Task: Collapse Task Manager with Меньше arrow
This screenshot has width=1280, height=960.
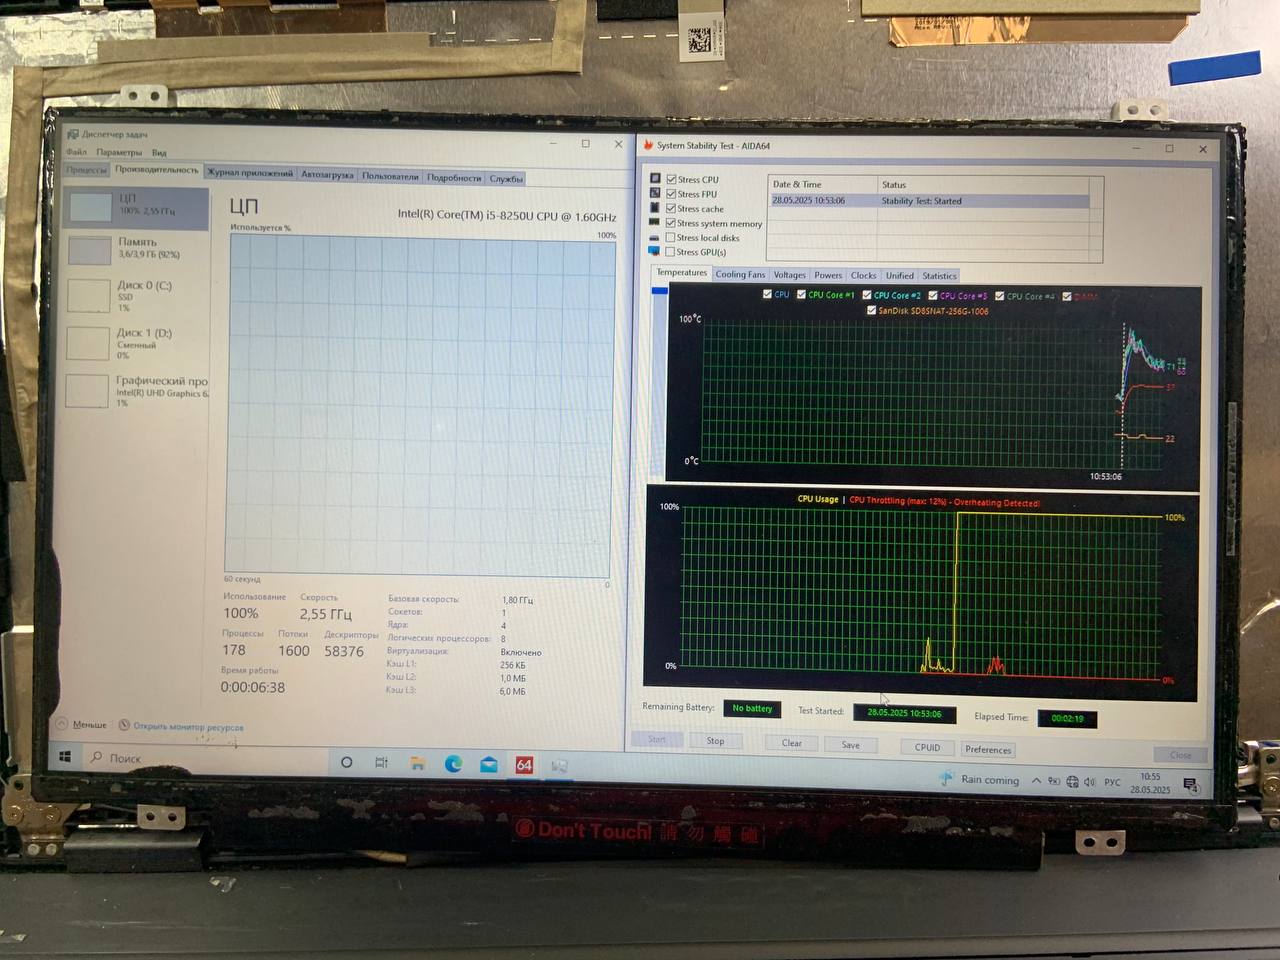Action: (x=62, y=724)
